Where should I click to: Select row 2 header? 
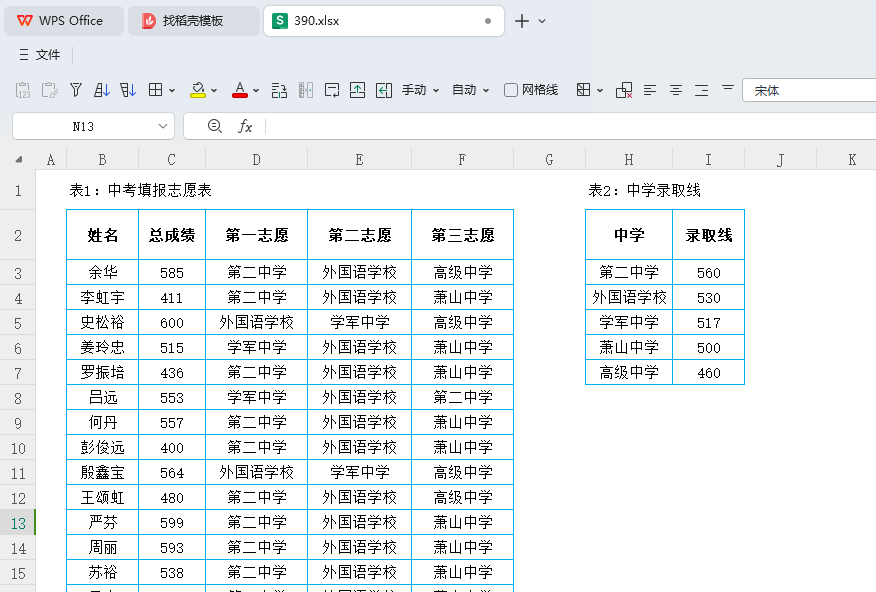click(x=18, y=235)
